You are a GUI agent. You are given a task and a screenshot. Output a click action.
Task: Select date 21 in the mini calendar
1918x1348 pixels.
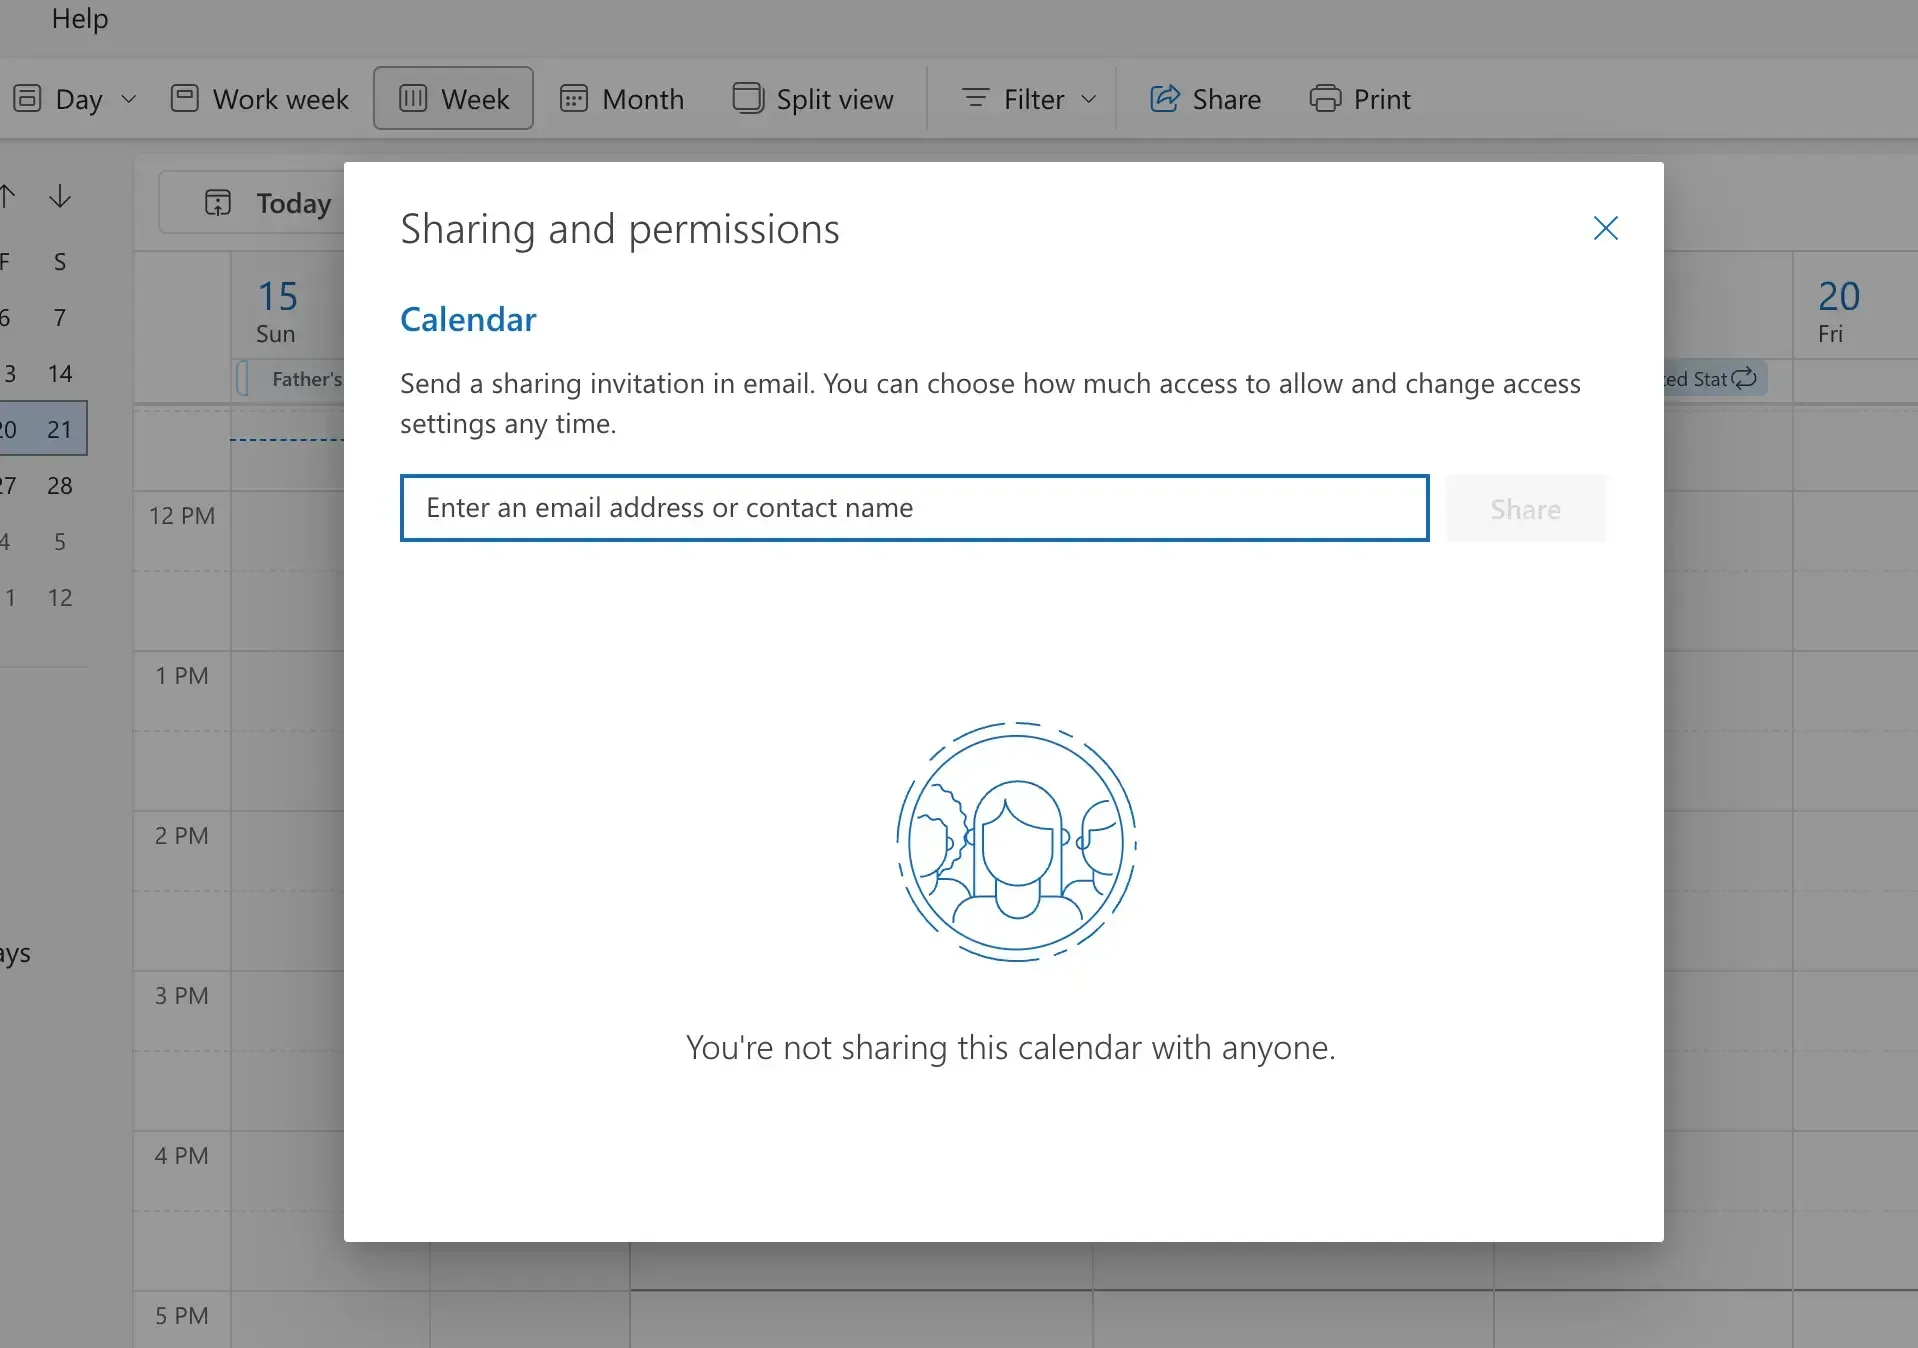coord(59,428)
